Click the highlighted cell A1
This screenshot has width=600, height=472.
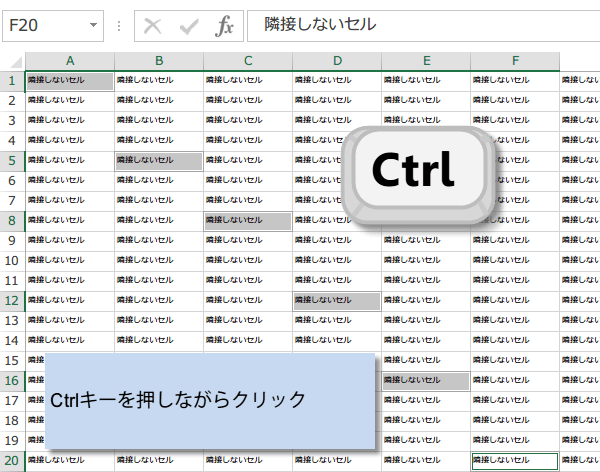[70, 80]
